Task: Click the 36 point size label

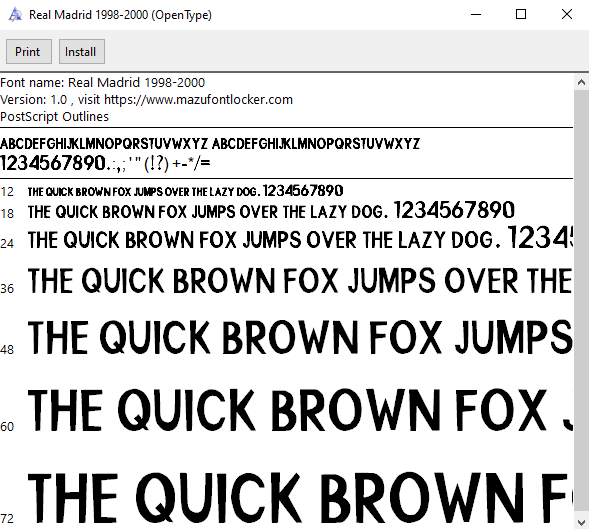Action: 7,289
